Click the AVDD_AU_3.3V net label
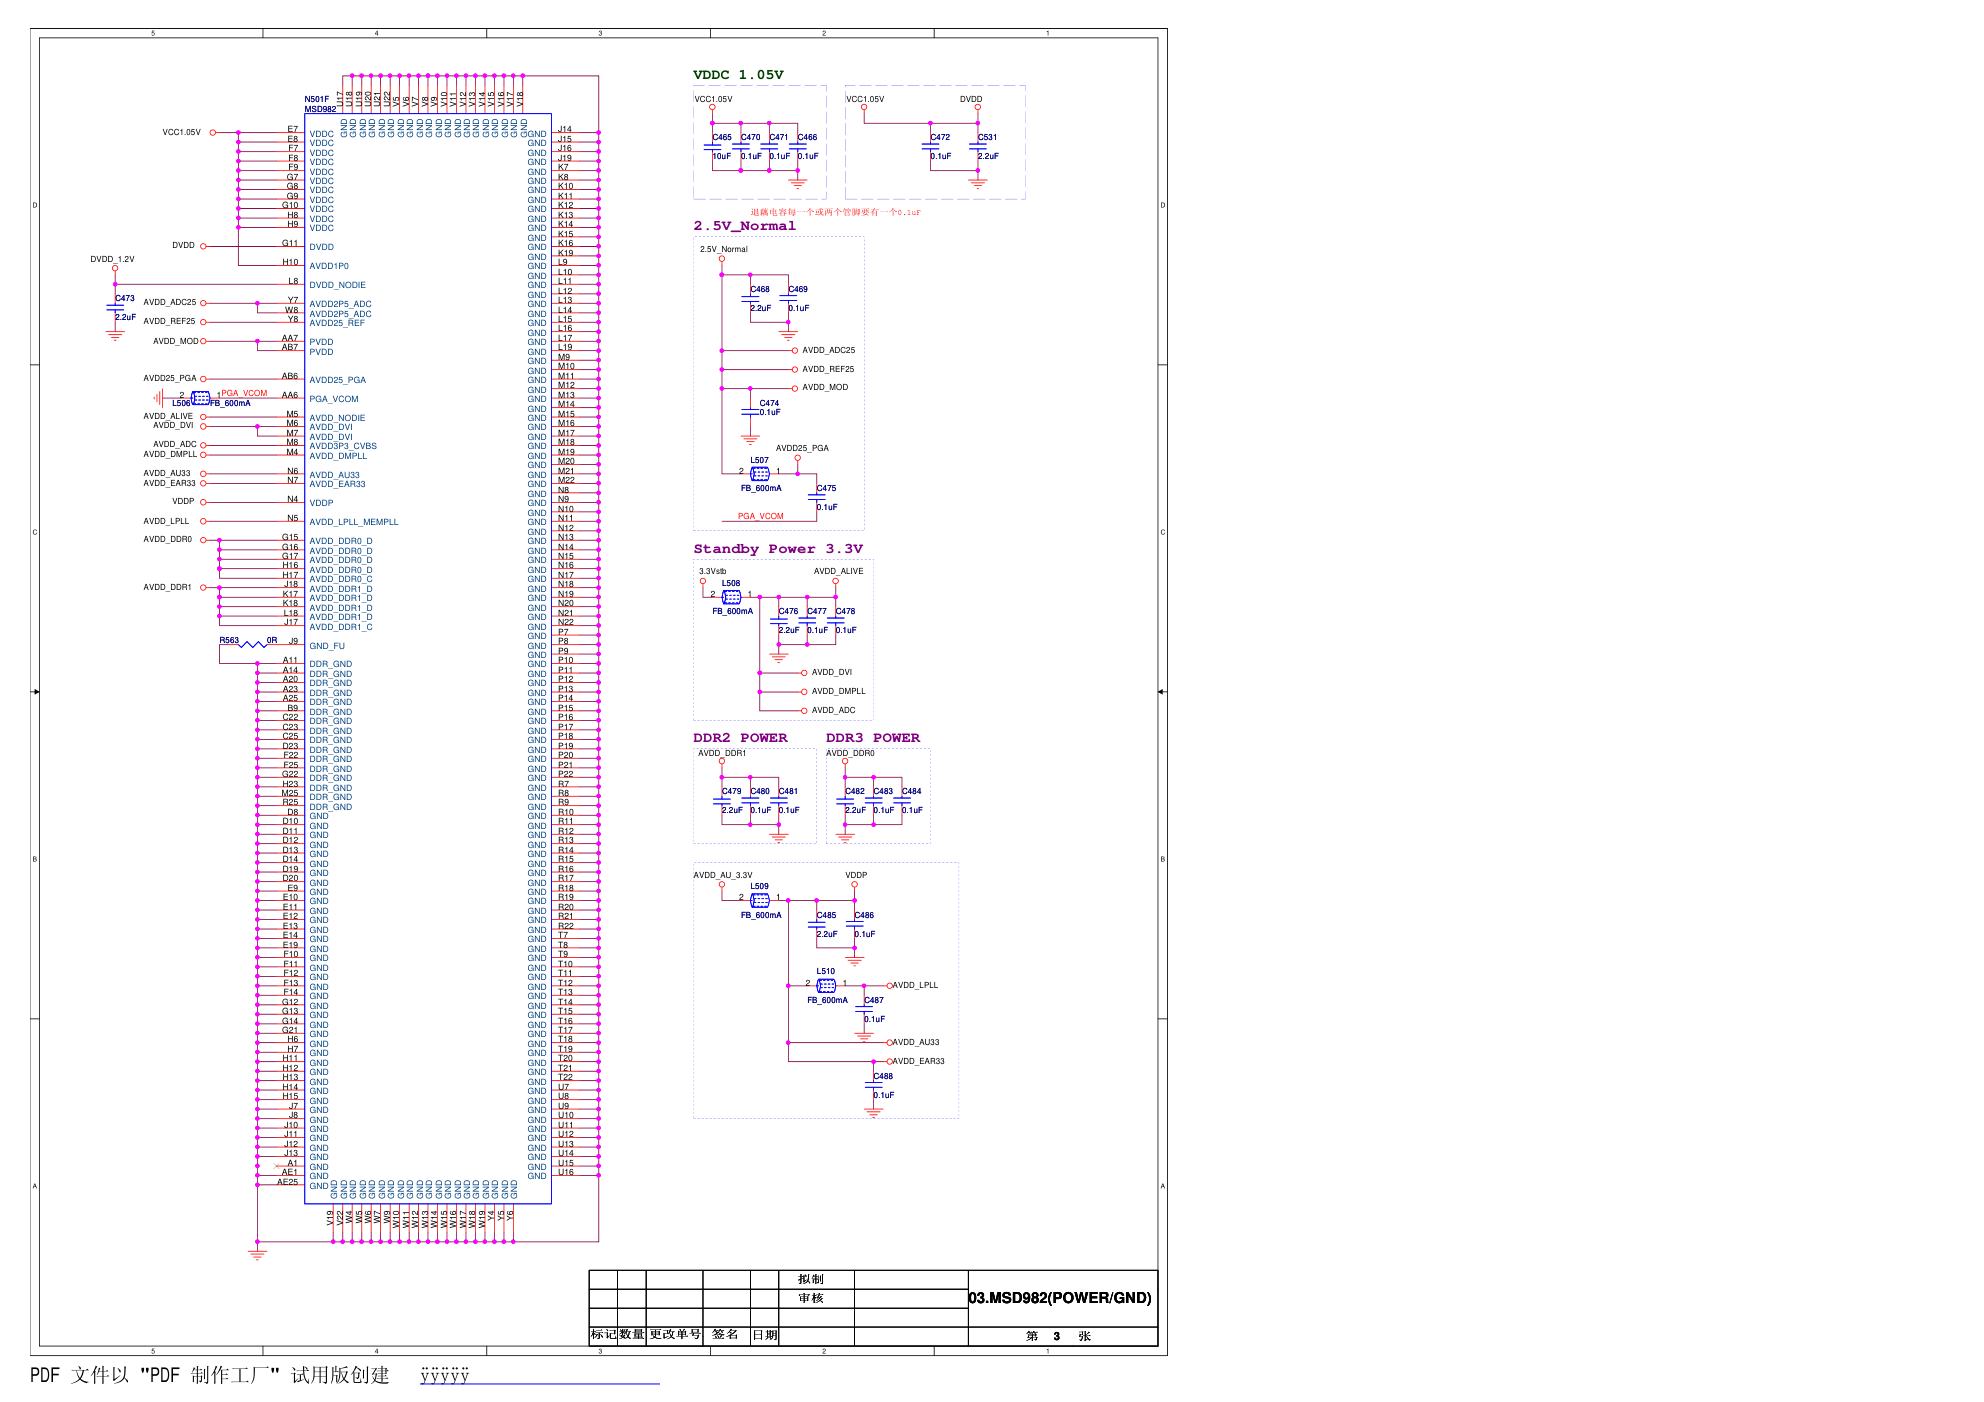The width and height of the screenshot is (1984, 1402). (x=723, y=875)
